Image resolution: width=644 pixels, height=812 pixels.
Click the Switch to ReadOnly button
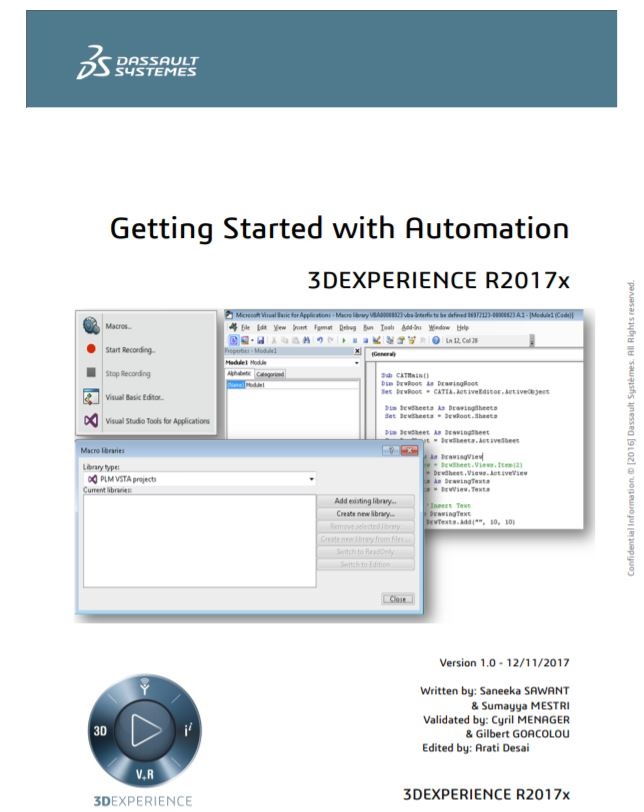(x=365, y=552)
